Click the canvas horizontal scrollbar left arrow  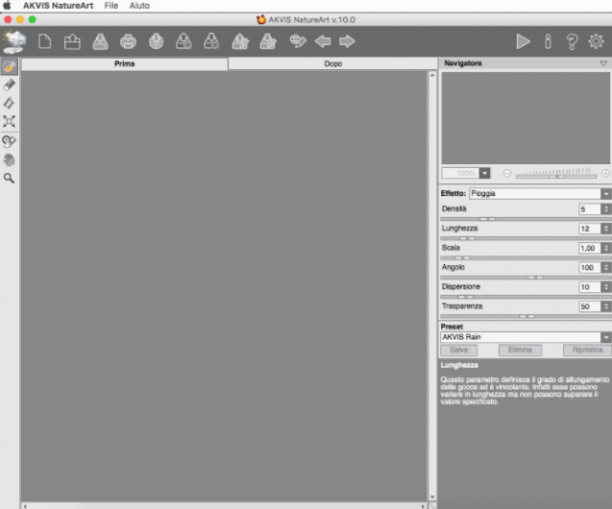(x=25, y=506)
